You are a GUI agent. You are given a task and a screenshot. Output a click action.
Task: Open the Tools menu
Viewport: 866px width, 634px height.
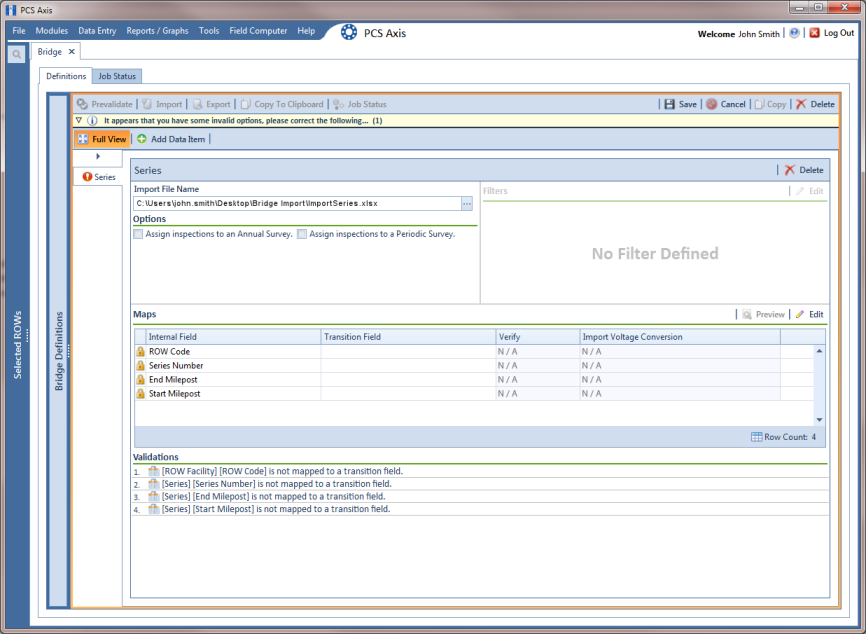[x=209, y=31]
